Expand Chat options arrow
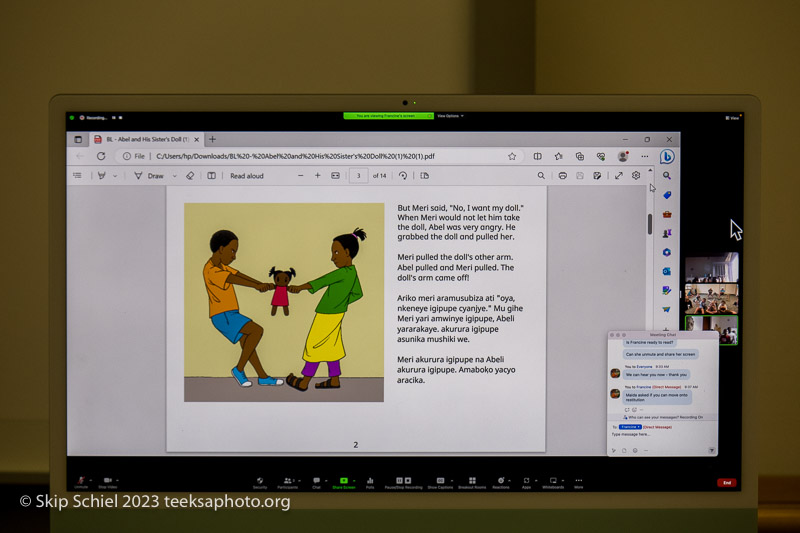Viewport: 800px width, 533px height. click(x=326, y=480)
